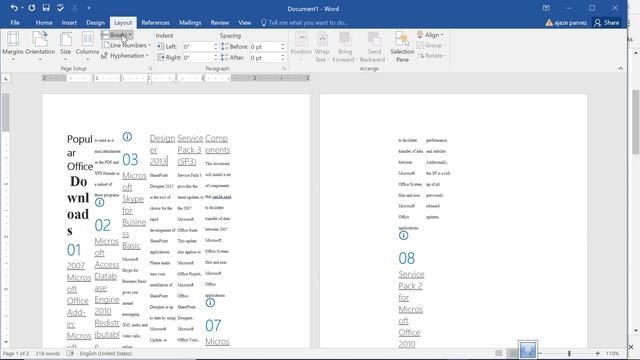Screen dimensions: 640x360
Task: Click the Components hyperlink heading
Action: pyautogui.click(x=217, y=144)
